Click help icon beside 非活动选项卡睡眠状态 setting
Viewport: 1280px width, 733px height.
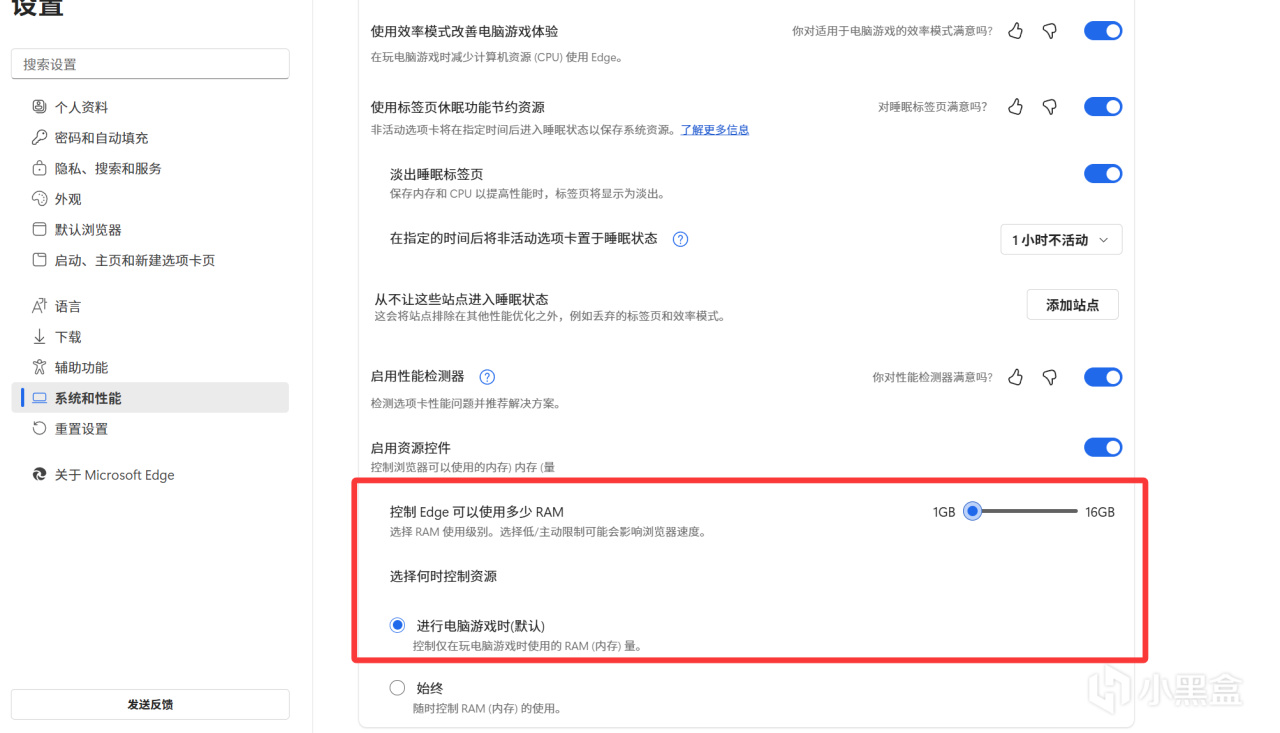point(680,239)
